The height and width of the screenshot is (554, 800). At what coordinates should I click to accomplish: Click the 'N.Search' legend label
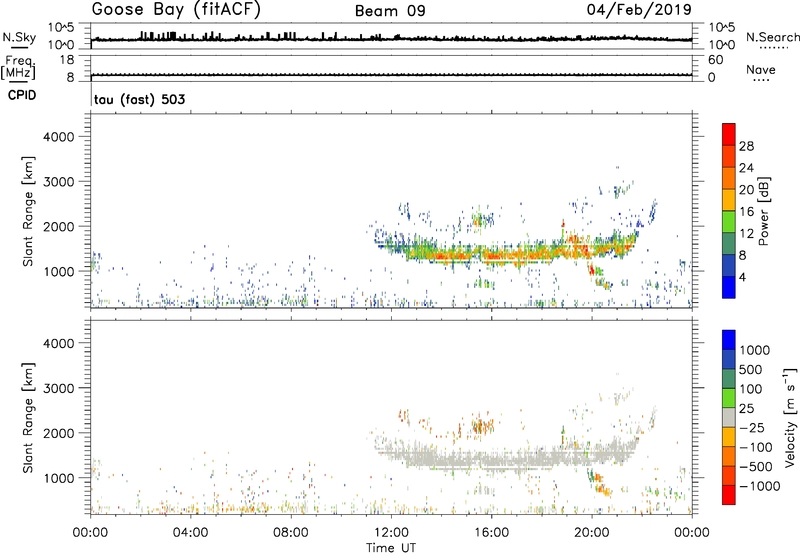click(772, 37)
